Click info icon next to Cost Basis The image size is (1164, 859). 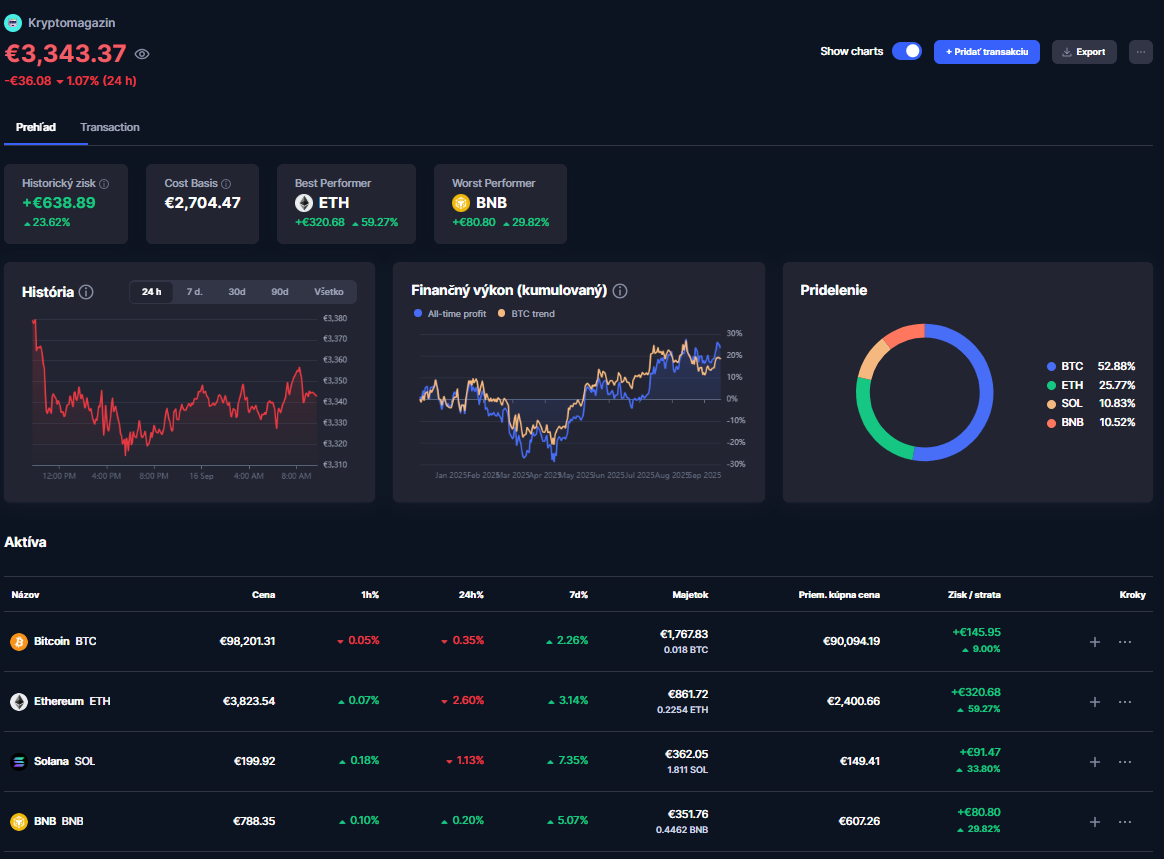point(226,184)
